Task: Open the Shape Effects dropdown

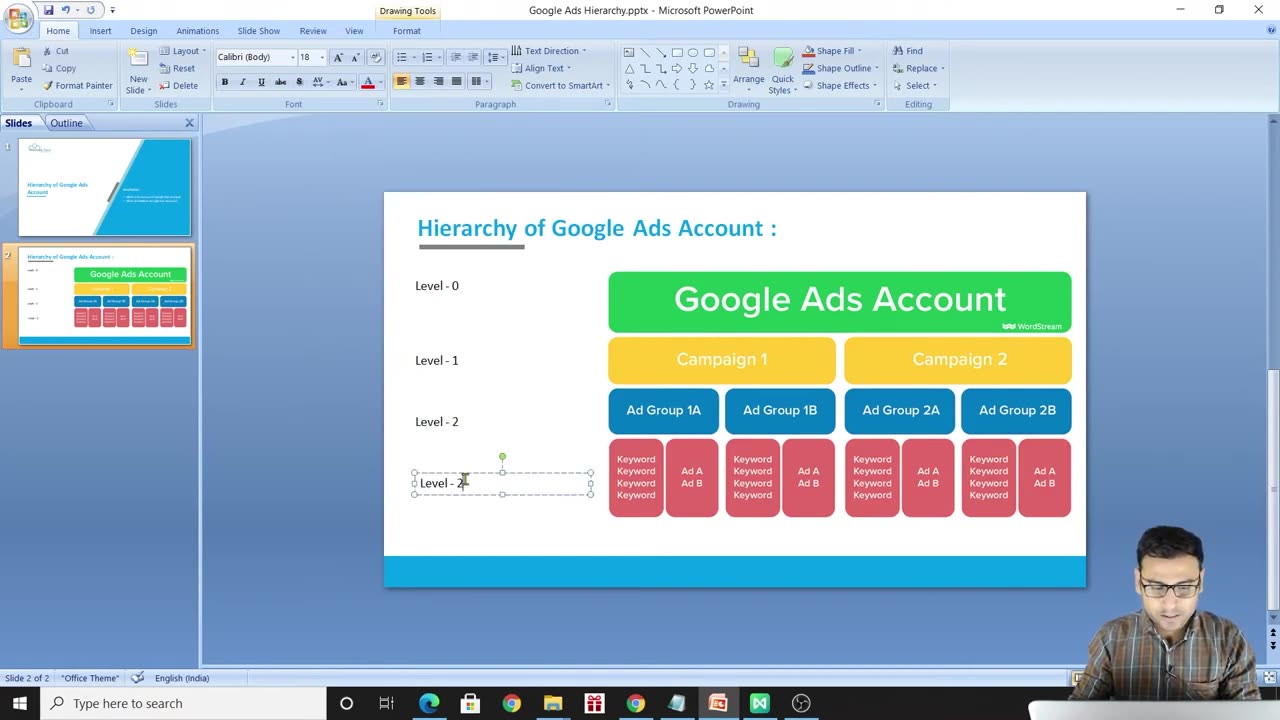Action: pos(839,85)
